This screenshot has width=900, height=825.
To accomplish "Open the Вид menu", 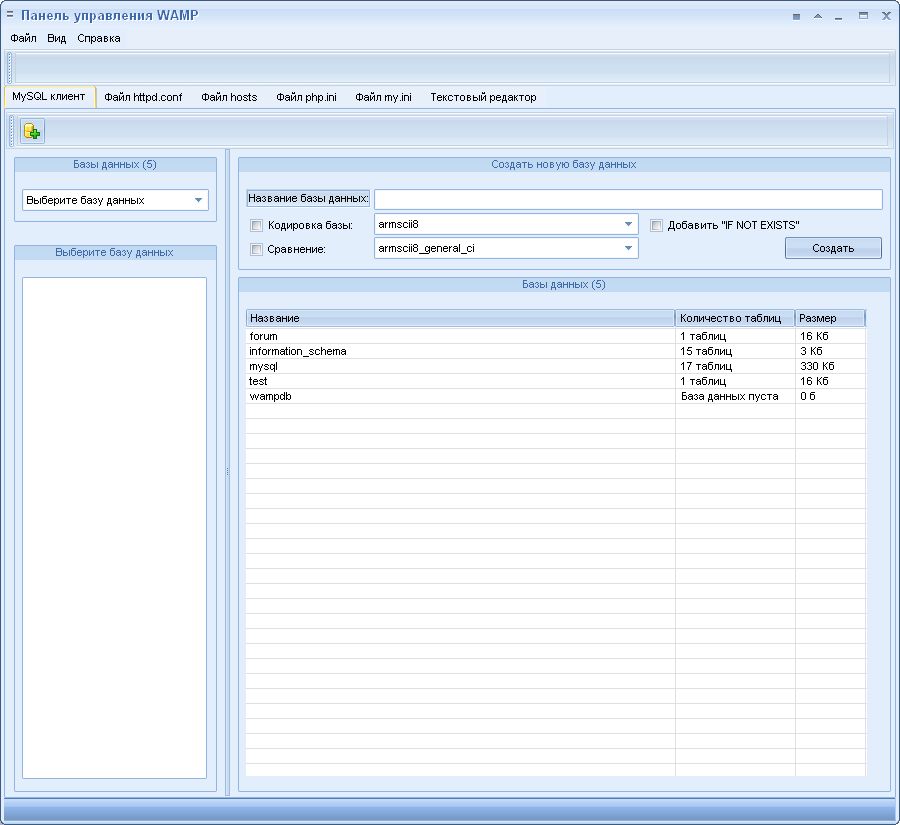I will (x=57, y=38).
